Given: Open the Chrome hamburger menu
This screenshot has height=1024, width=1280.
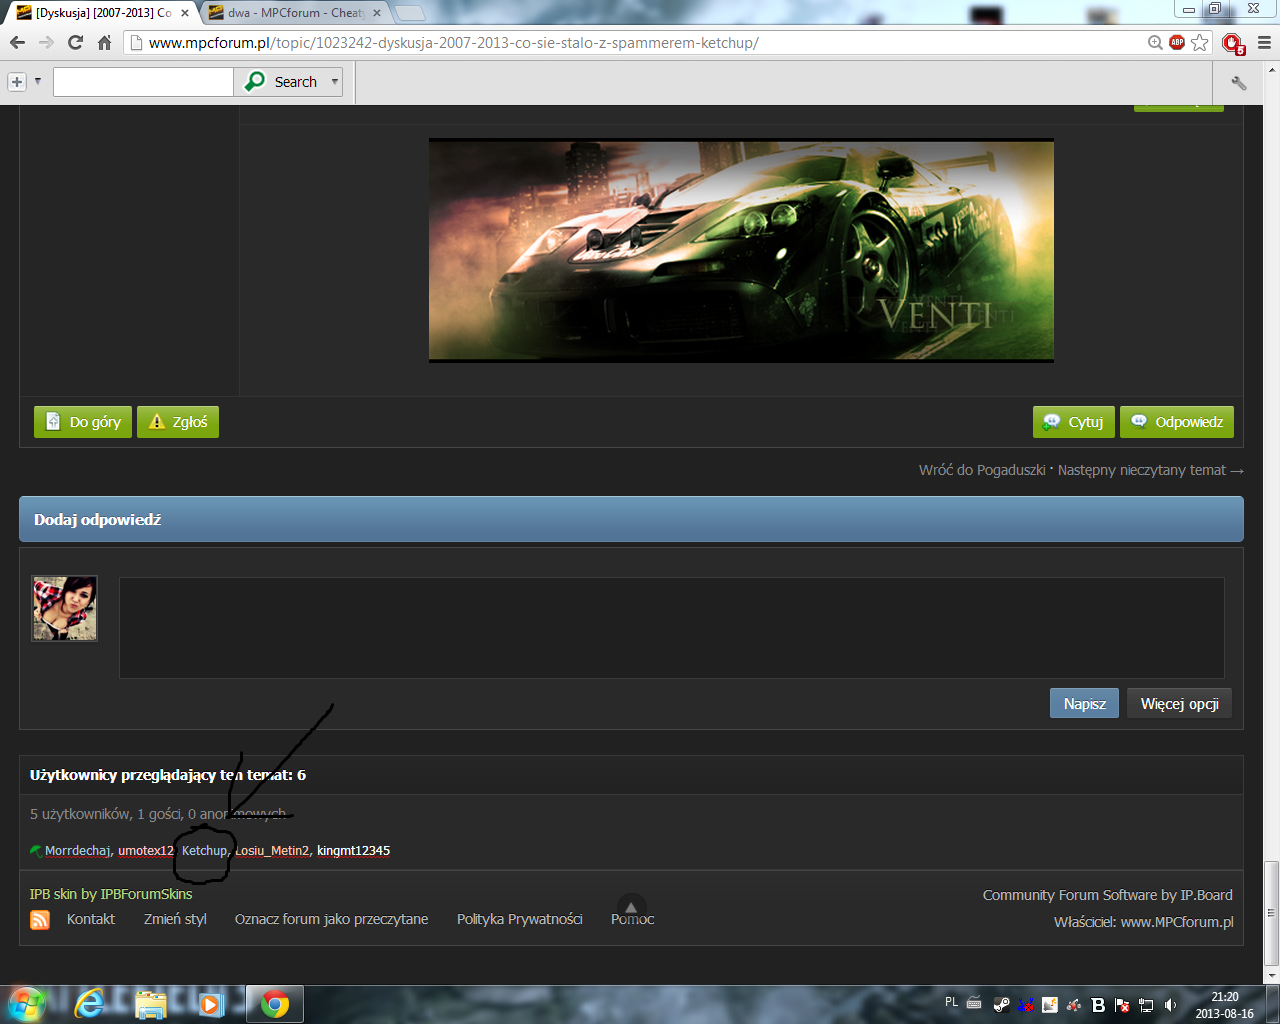Looking at the screenshot, I should [x=1264, y=43].
